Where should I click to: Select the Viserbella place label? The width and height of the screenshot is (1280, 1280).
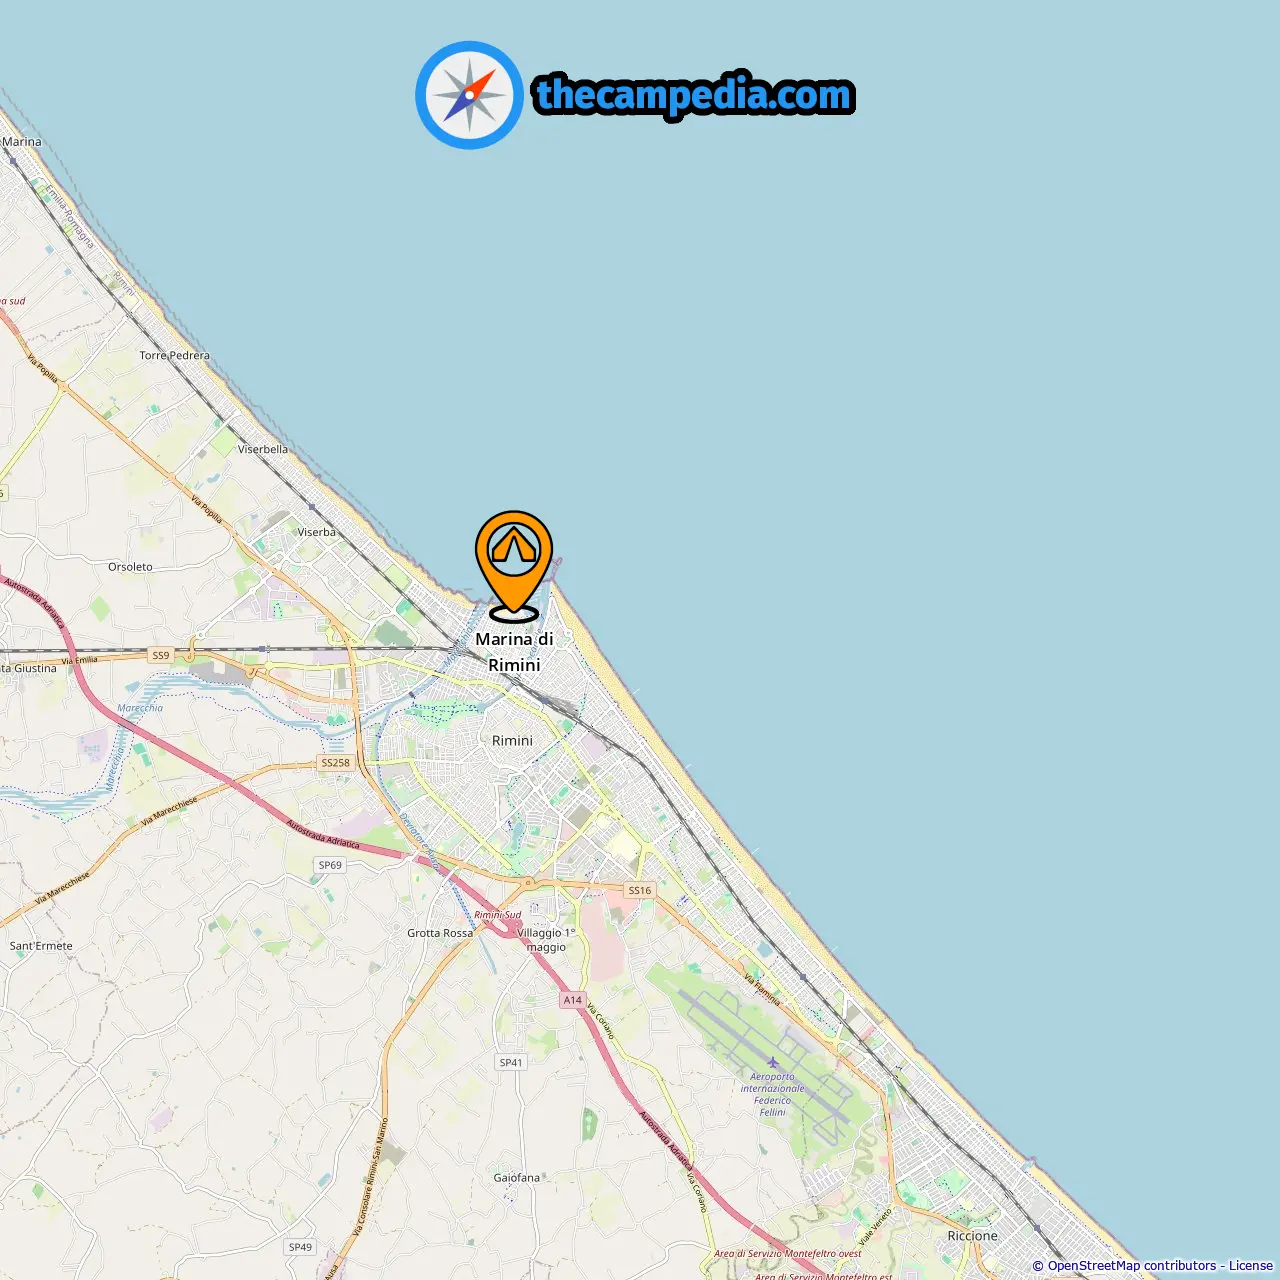click(263, 450)
